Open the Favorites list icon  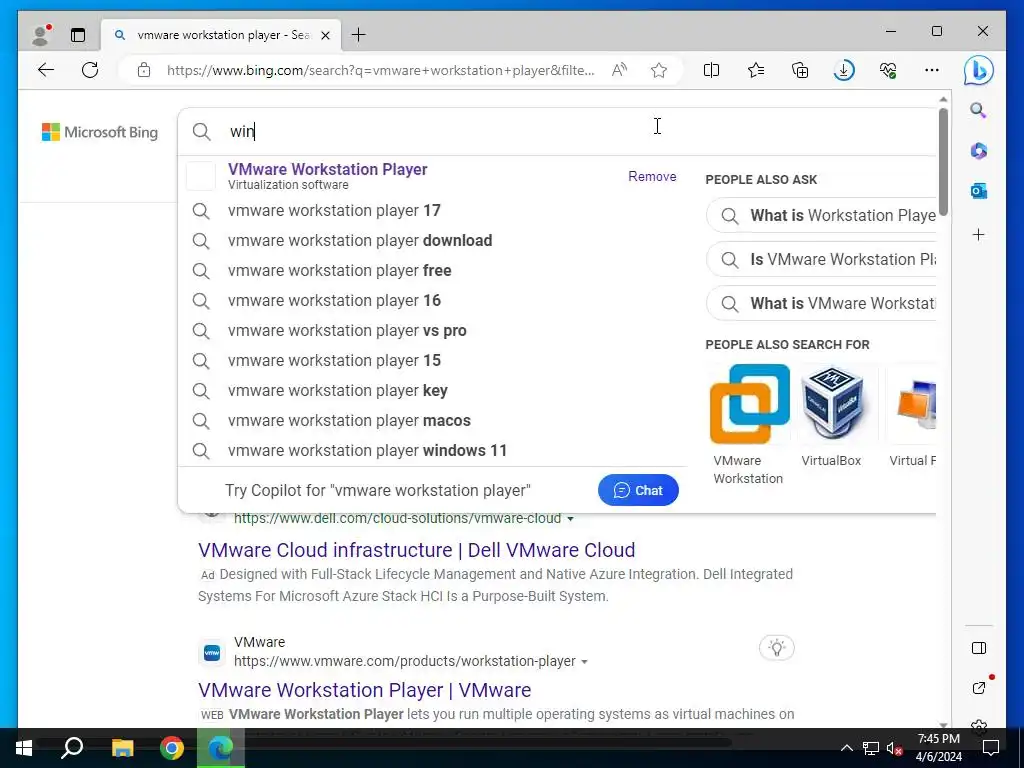click(756, 70)
